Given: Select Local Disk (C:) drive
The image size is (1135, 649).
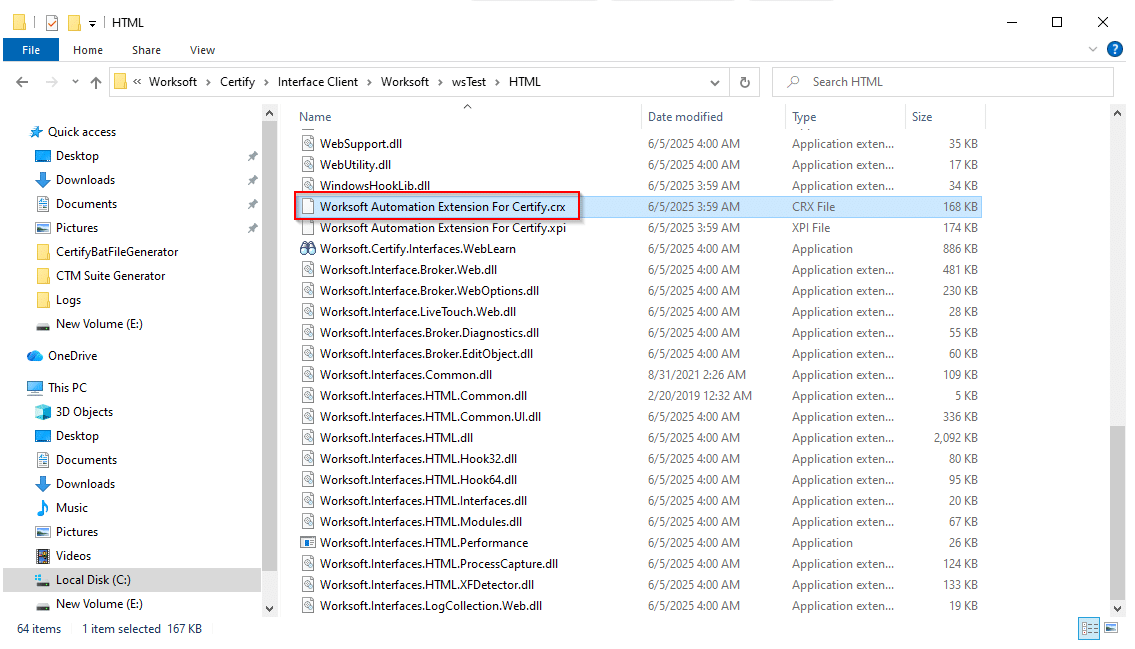Looking at the screenshot, I should pyautogui.click(x=93, y=580).
